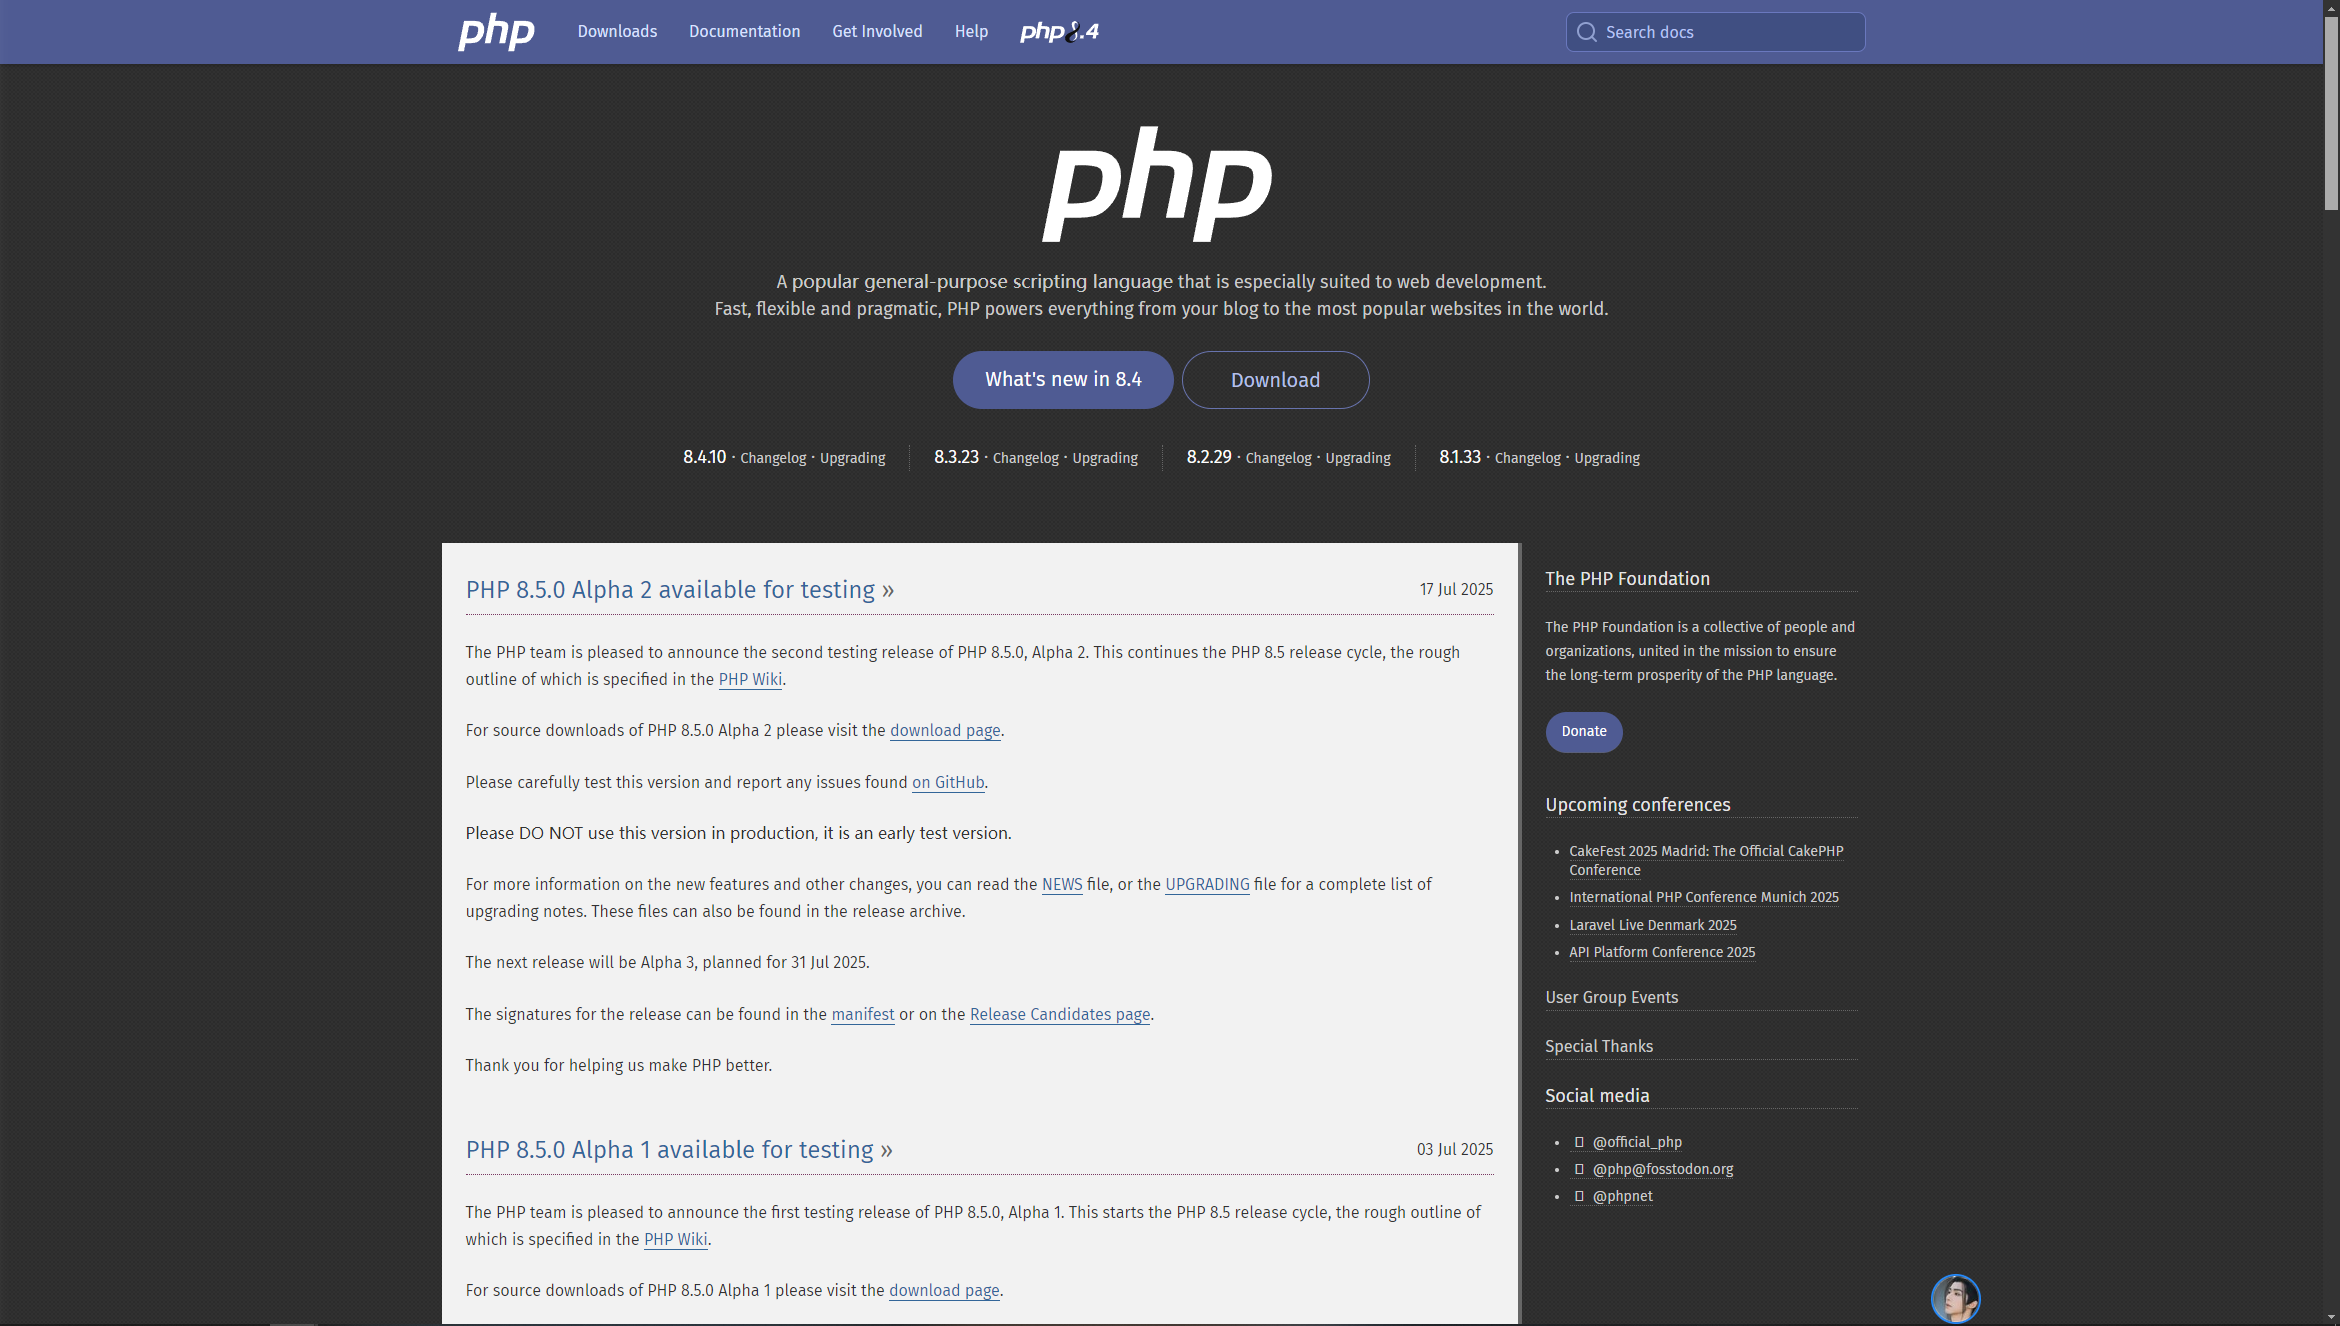The height and width of the screenshot is (1326, 2340).
Task: Click the icon beside @official_php
Action: [x=1579, y=1142]
